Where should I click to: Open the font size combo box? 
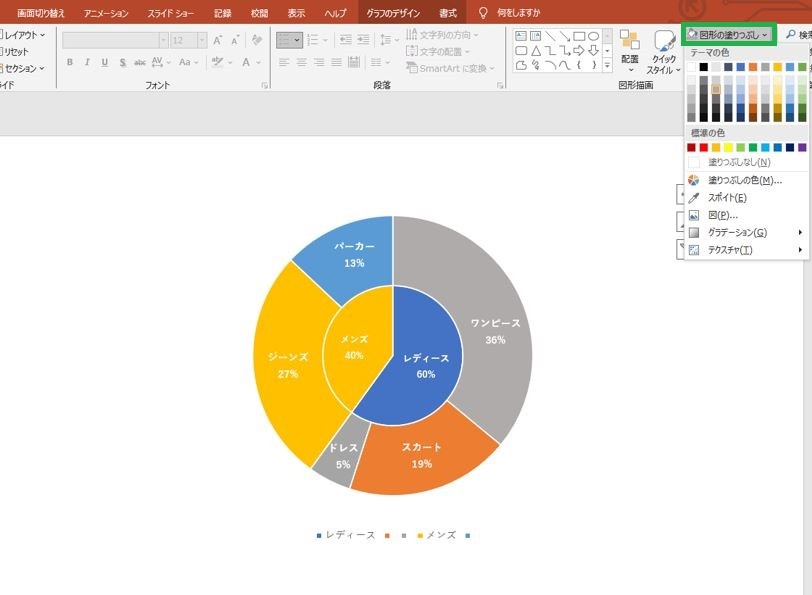coord(188,40)
